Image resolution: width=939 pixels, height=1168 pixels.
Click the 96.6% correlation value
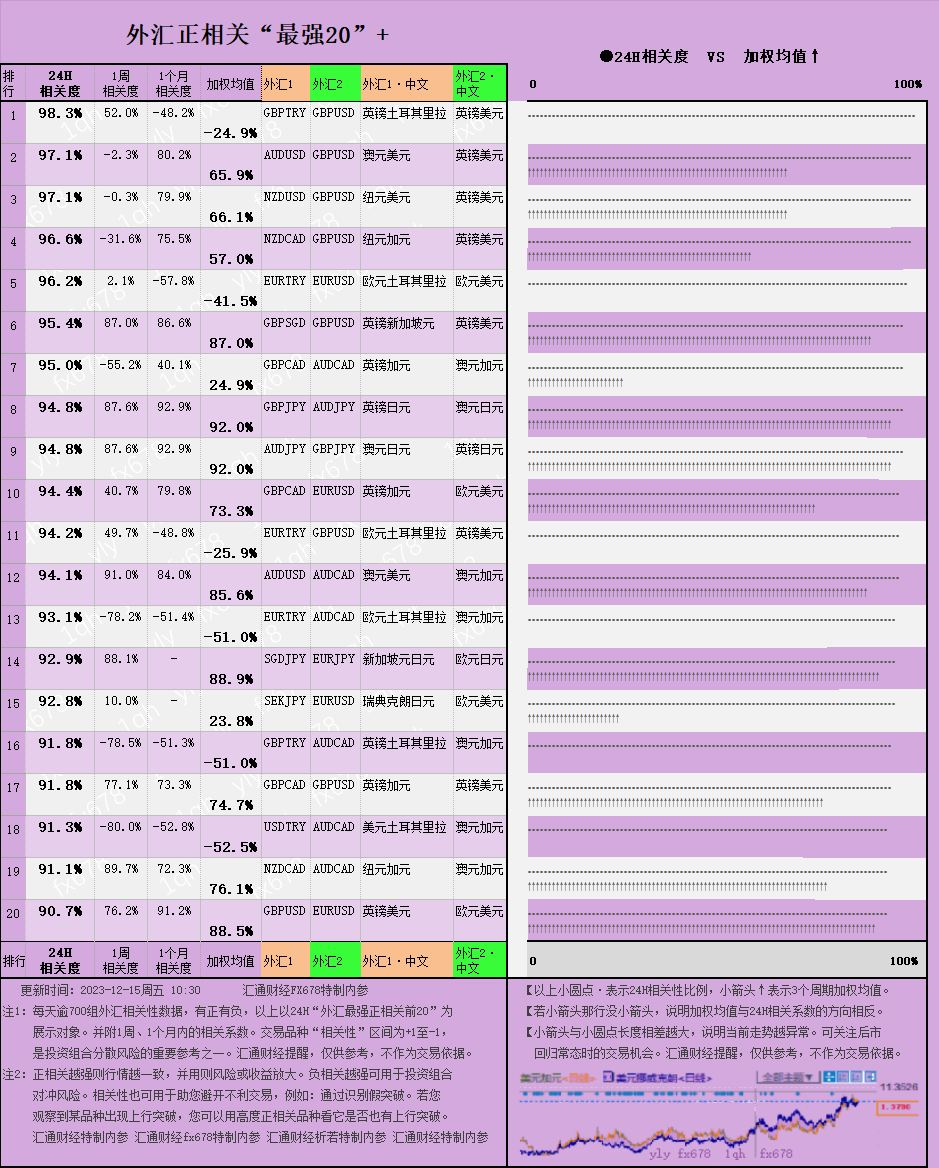60,239
